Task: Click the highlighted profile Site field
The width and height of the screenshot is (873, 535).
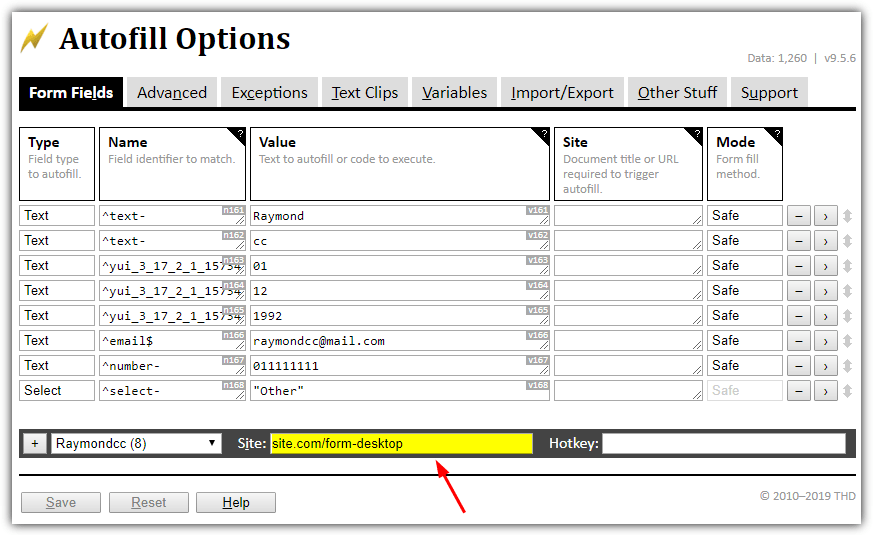Action: tap(401, 444)
